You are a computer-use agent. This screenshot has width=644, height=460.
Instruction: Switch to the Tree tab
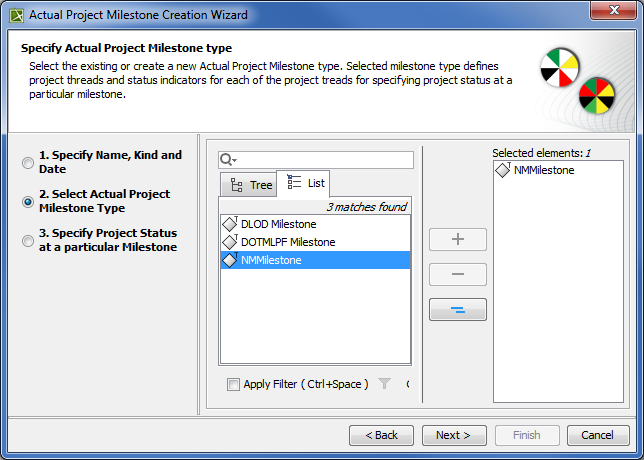(x=250, y=185)
